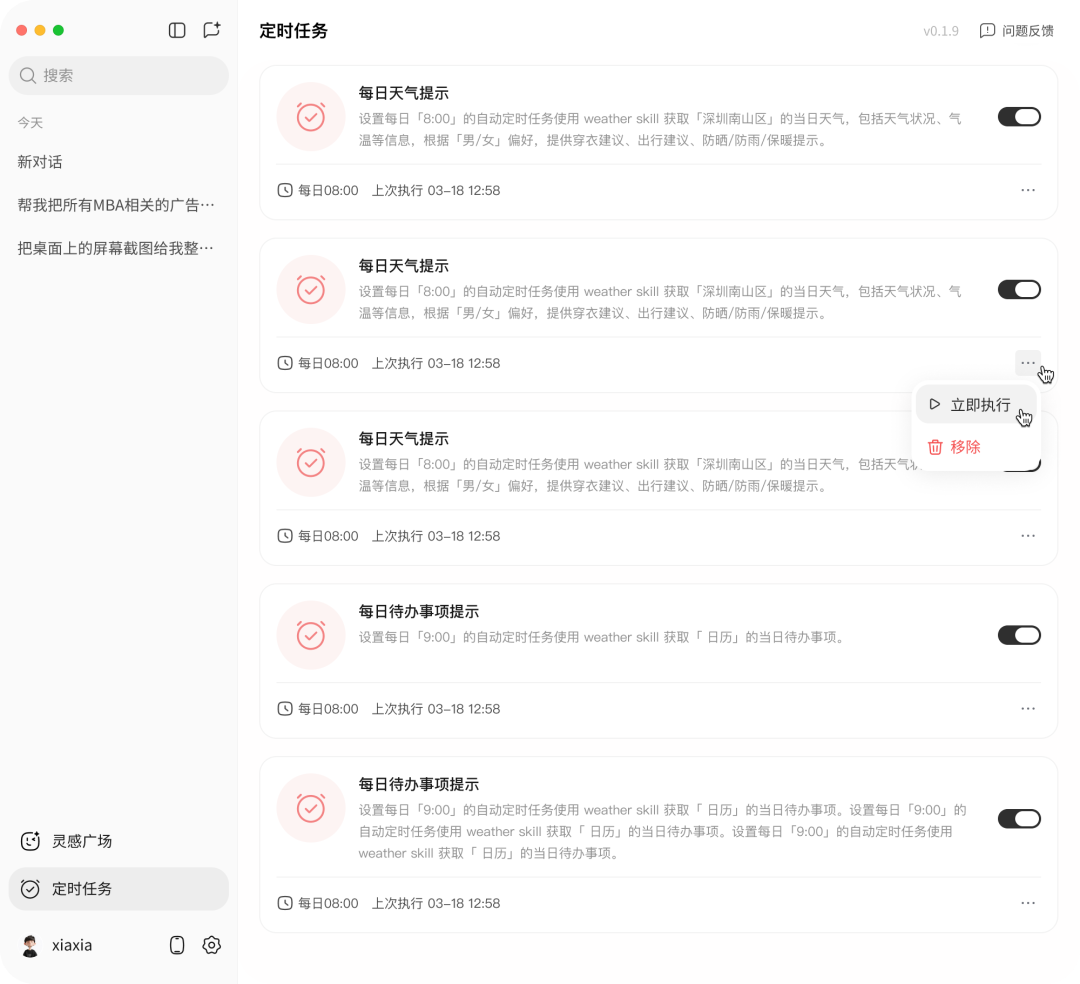Click the phone device icon near xiaxia
Image resolution: width=1080 pixels, height=984 pixels.
point(177,945)
